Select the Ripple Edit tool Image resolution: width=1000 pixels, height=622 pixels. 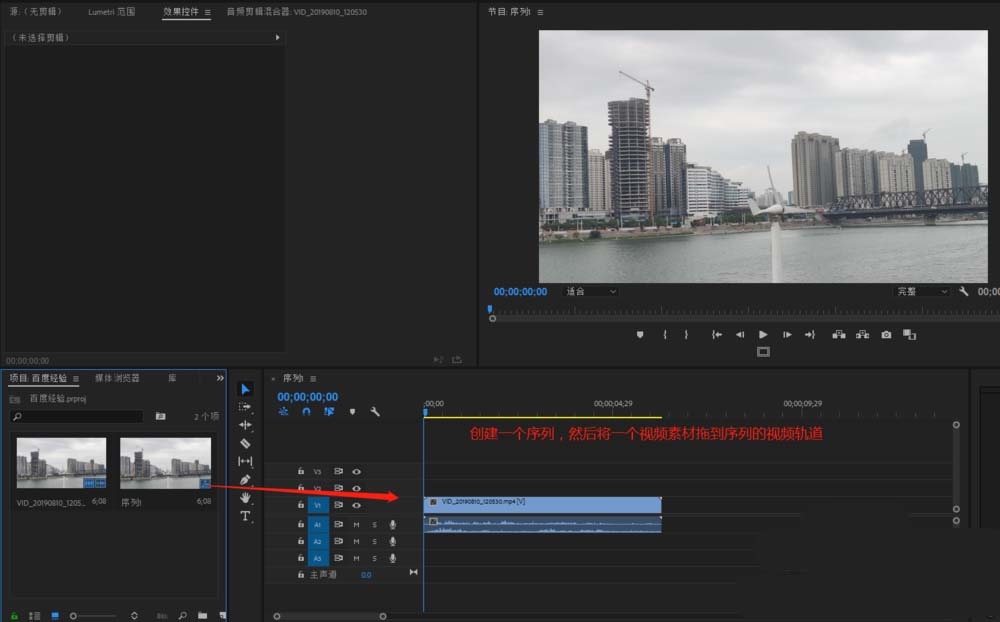pos(246,425)
